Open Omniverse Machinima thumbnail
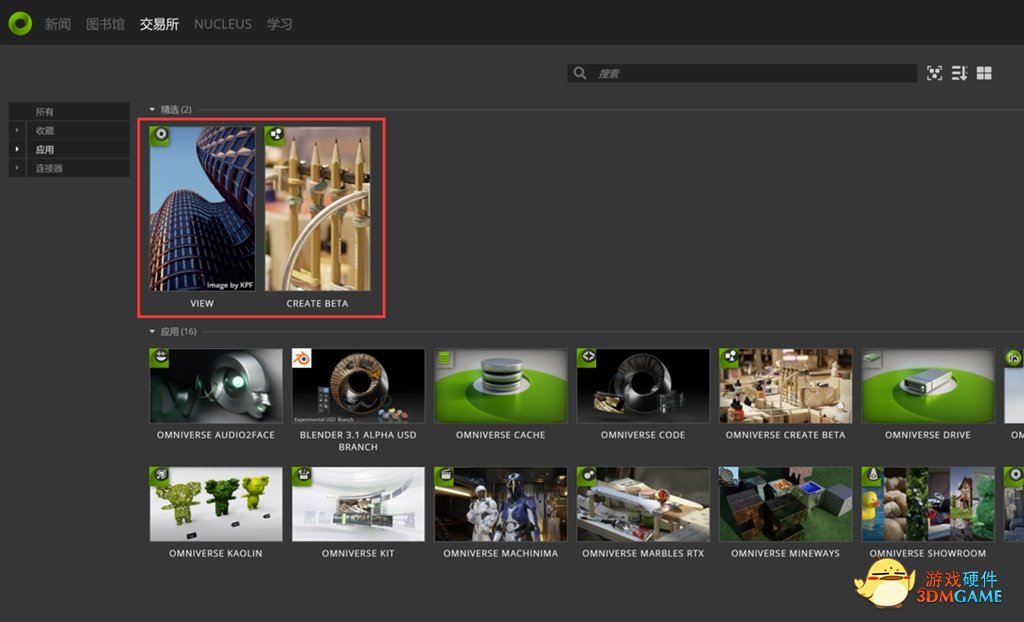This screenshot has width=1024, height=622. click(x=501, y=504)
